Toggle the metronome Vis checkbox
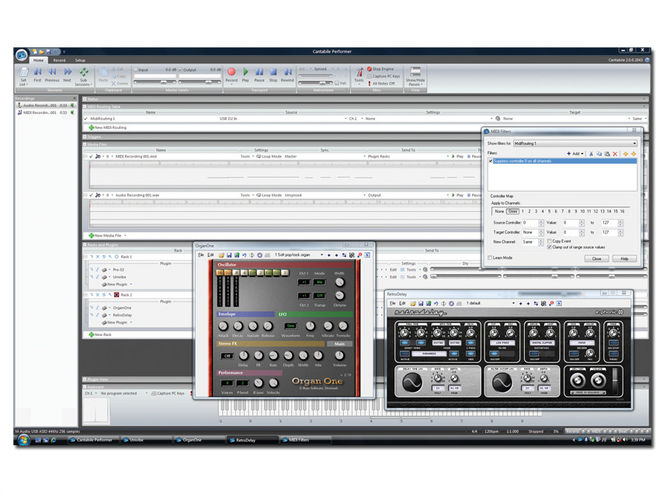660x495 pixels. coord(337,83)
